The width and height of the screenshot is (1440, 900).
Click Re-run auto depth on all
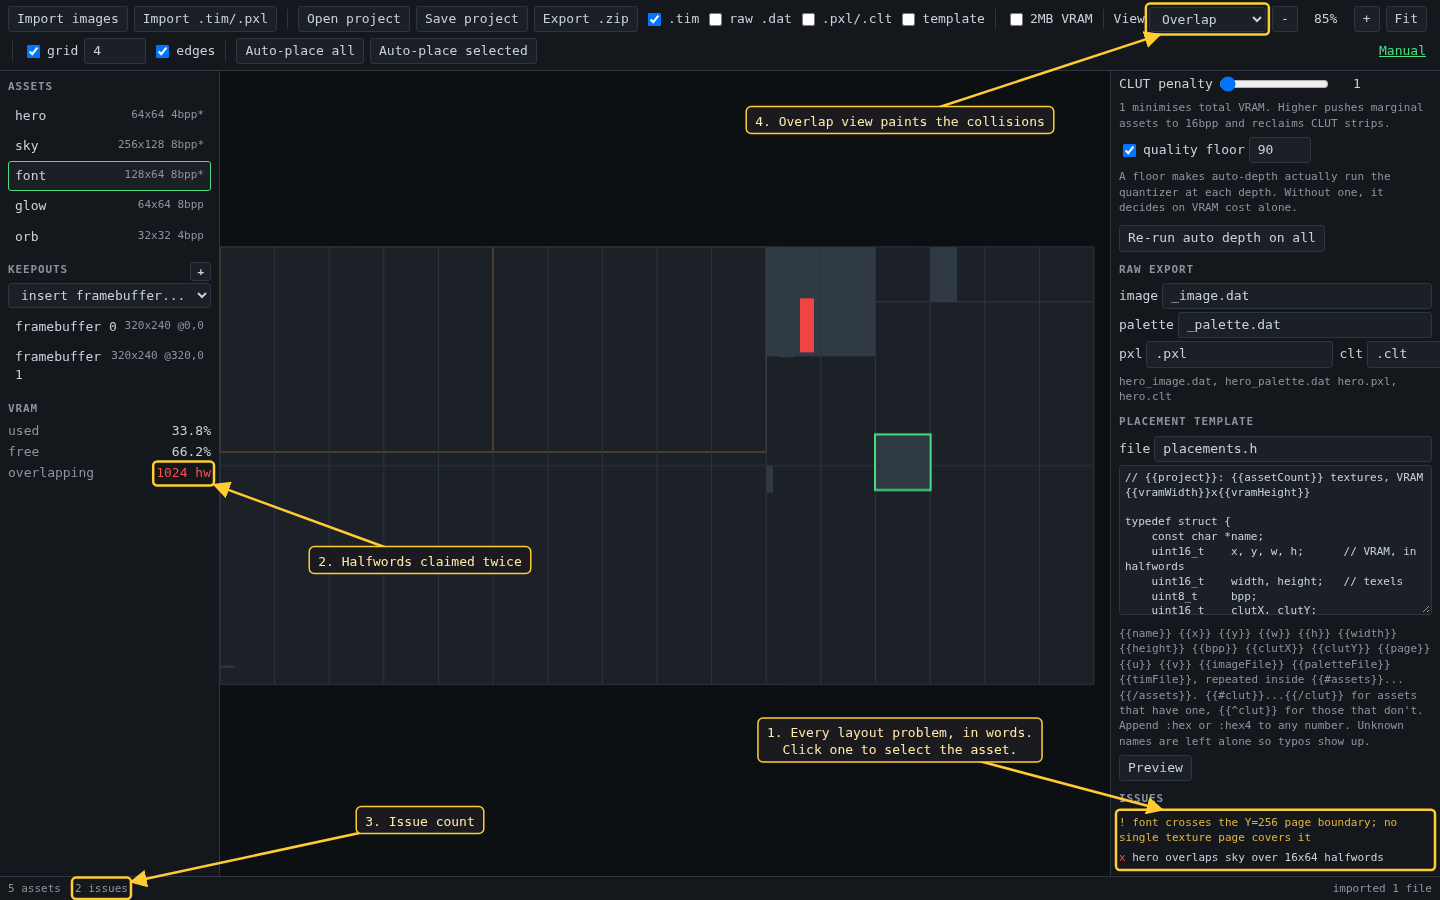click(x=1222, y=238)
